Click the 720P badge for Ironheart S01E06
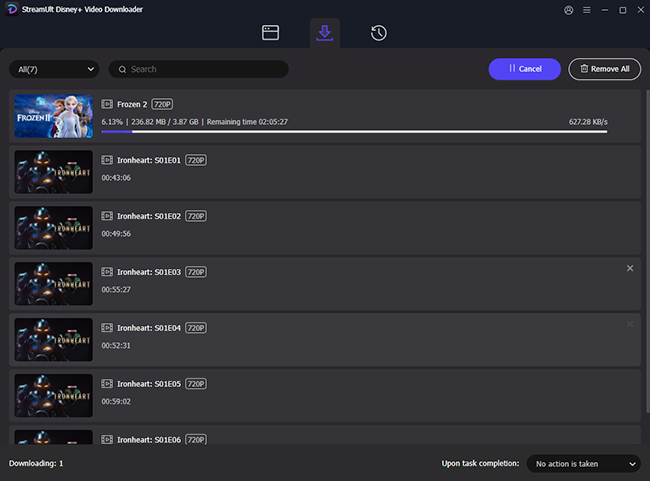This screenshot has width=650, height=481. pyautogui.click(x=196, y=440)
